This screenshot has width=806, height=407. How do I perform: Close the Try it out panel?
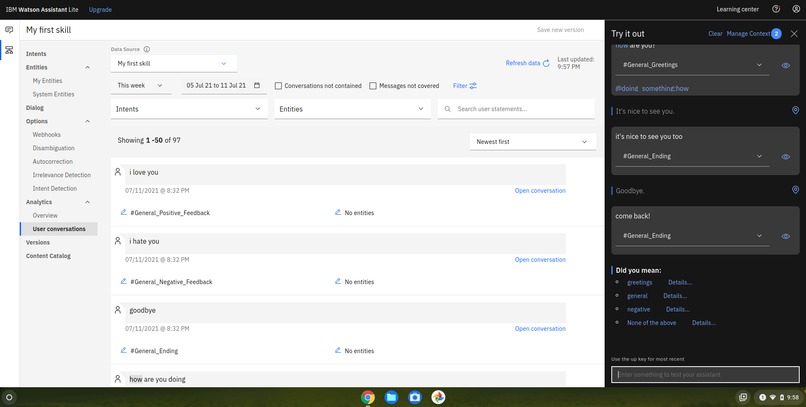click(x=794, y=34)
